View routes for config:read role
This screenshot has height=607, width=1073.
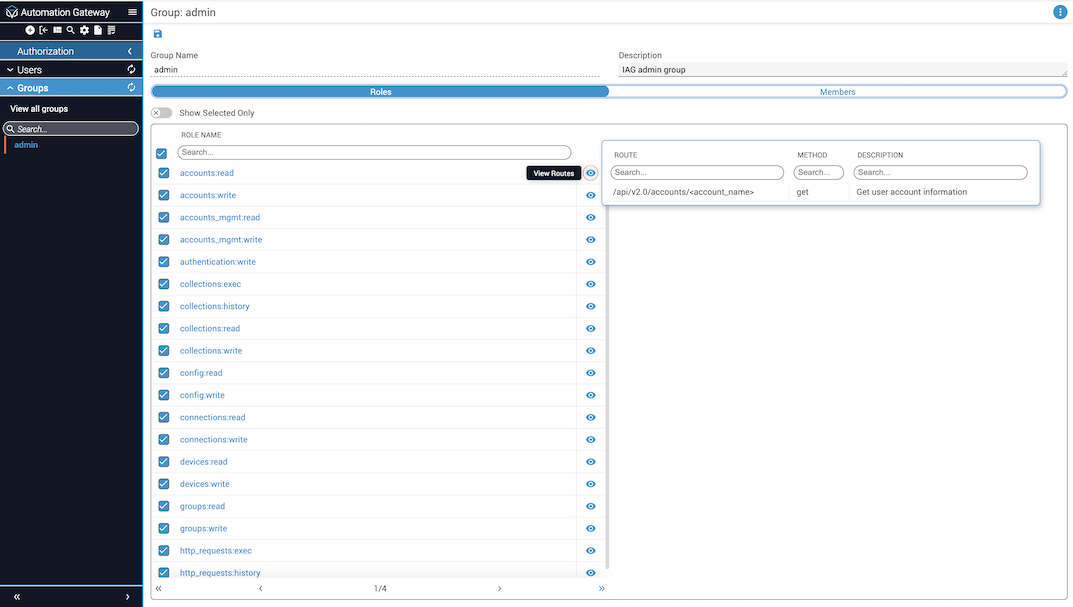click(x=591, y=373)
